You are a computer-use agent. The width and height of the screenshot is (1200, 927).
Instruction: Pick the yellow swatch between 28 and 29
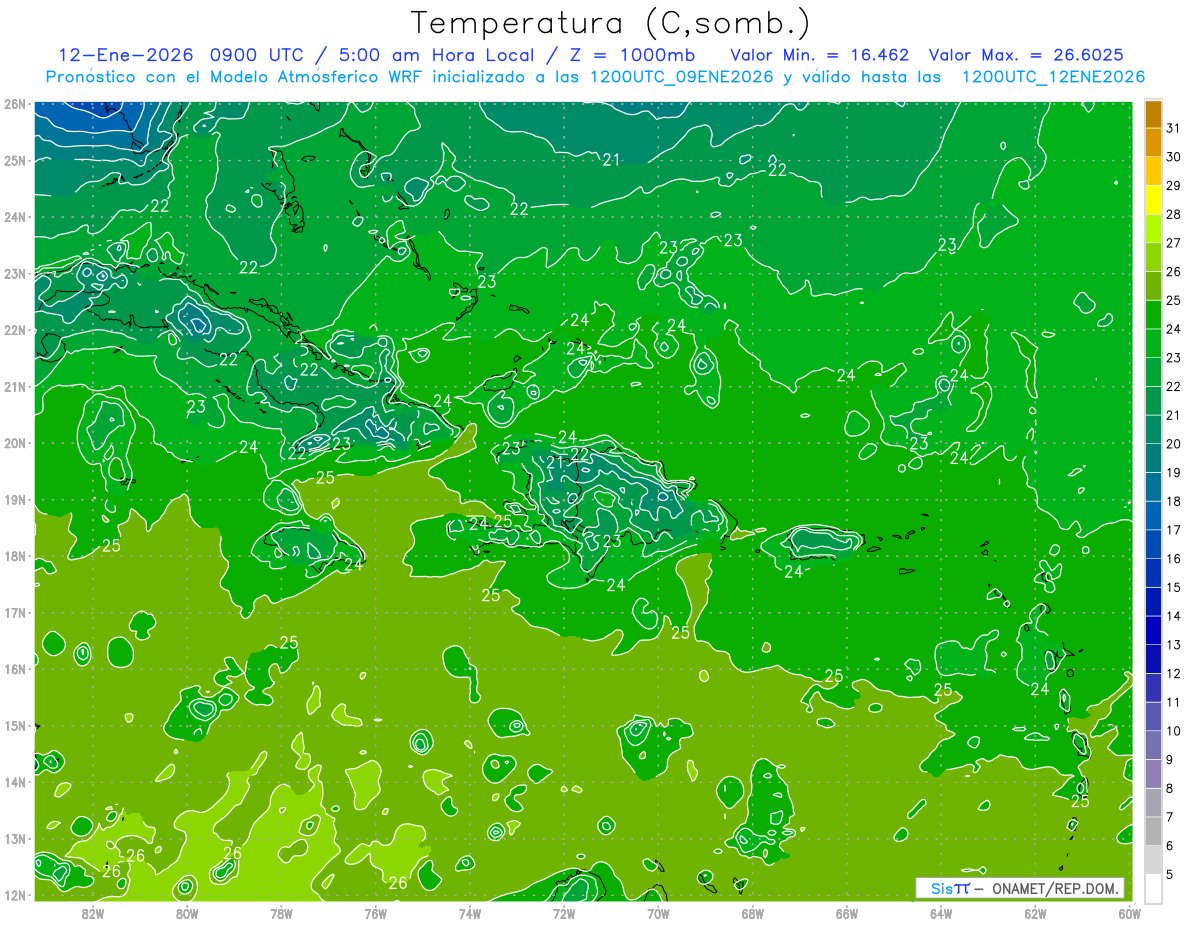pyautogui.click(x=1154, y=200)
